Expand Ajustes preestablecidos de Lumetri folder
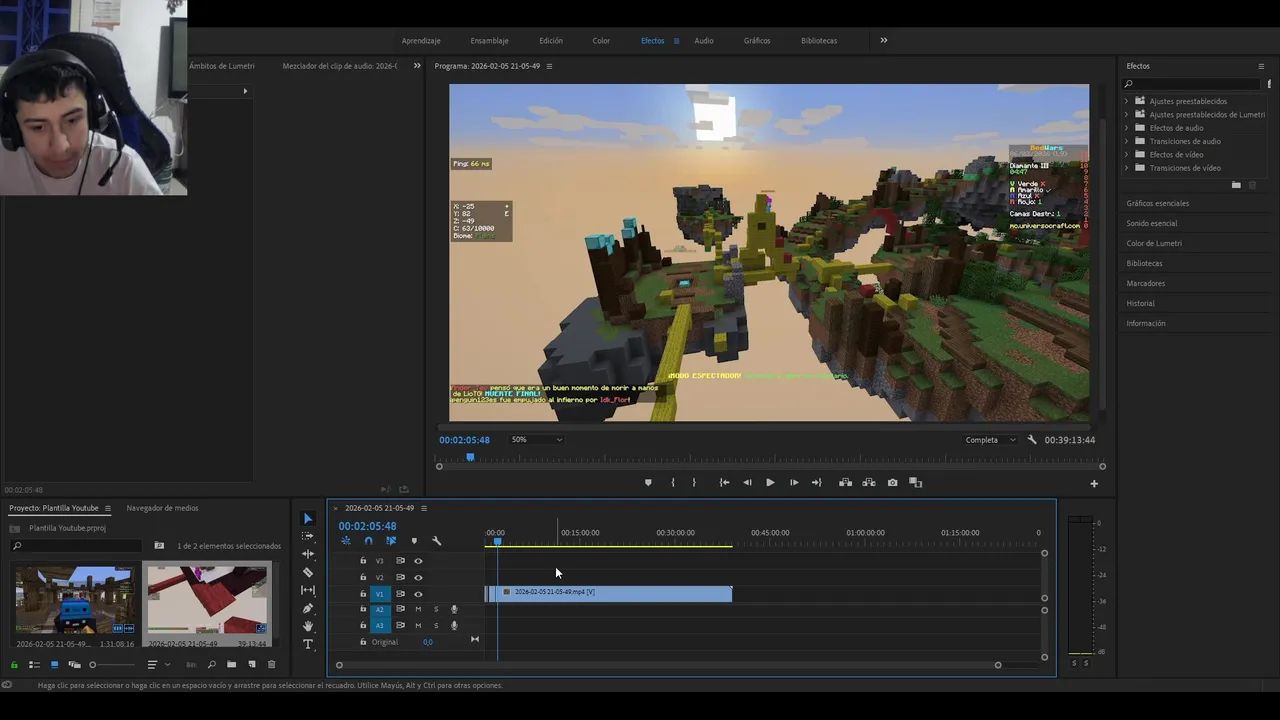The width and height of the screenshot is (1280, 720). (x=1126, y=115)
